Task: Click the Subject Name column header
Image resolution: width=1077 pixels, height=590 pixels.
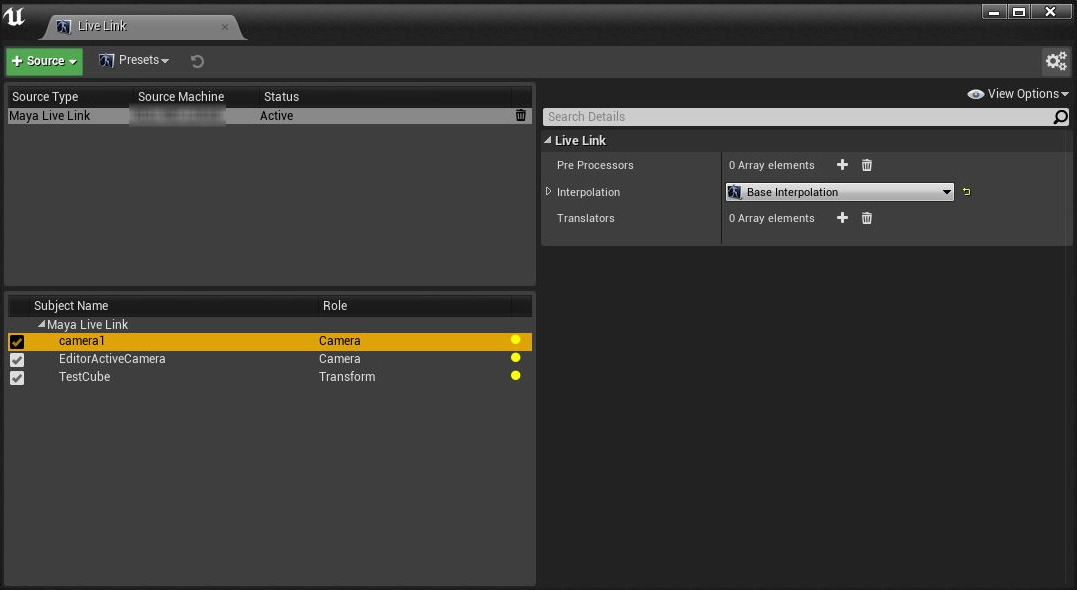Action: (71, 306)
